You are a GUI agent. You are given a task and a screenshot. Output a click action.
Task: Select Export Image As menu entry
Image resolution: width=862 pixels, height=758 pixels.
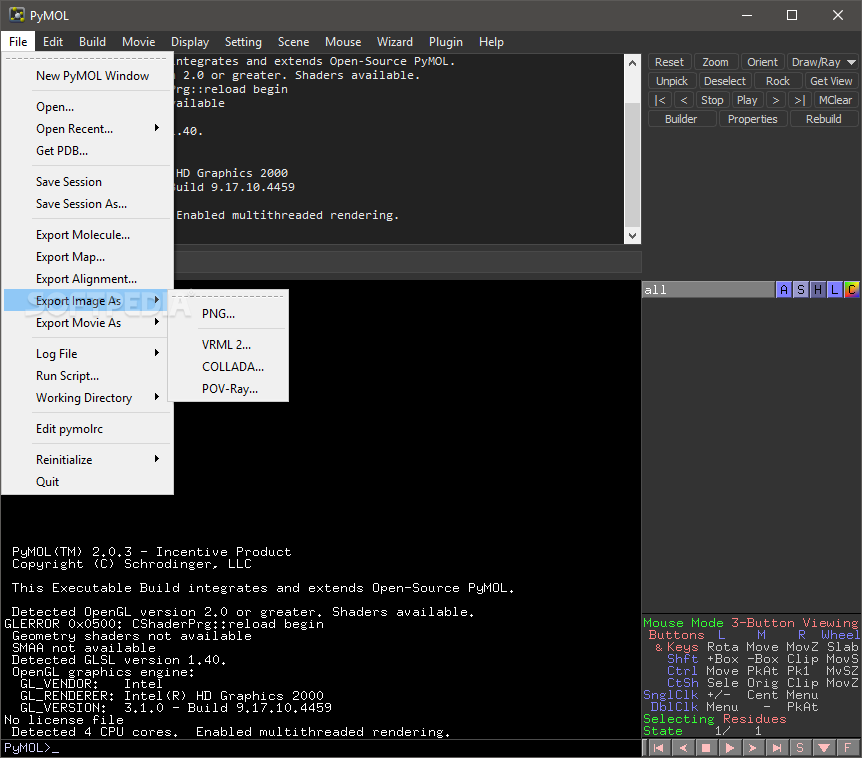pyautogui.click(x=87, y=301)
